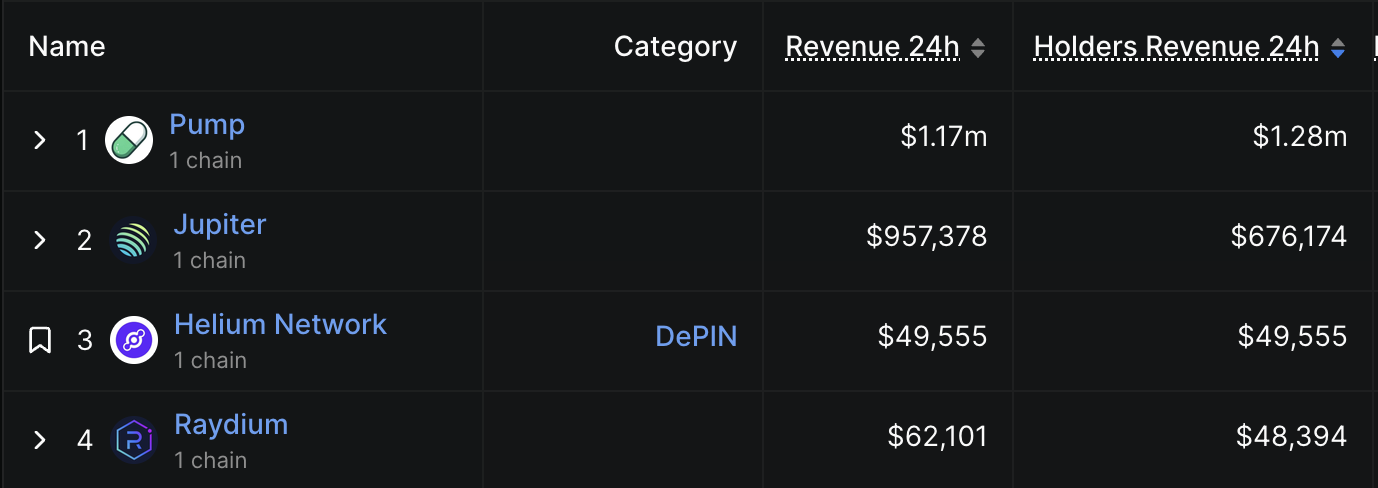Click the Name column header
Screen dimensions: 1378x488
[67, 47]
